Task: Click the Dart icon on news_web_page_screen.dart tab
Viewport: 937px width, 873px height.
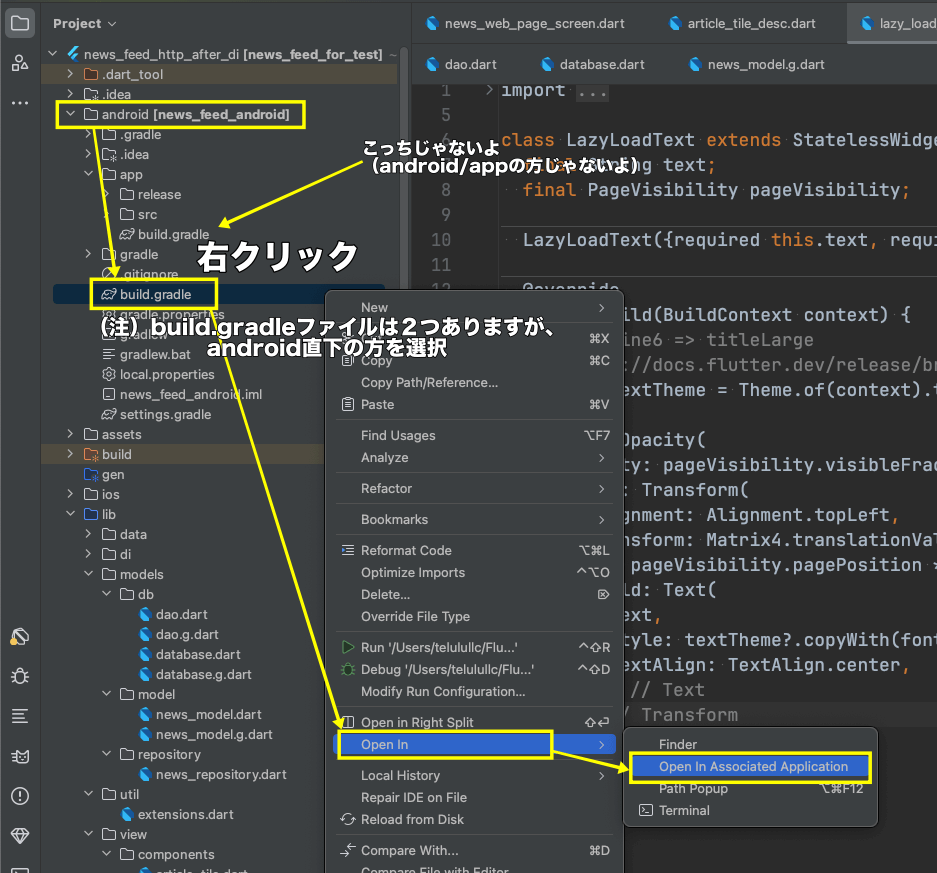Action: [432, 23]
